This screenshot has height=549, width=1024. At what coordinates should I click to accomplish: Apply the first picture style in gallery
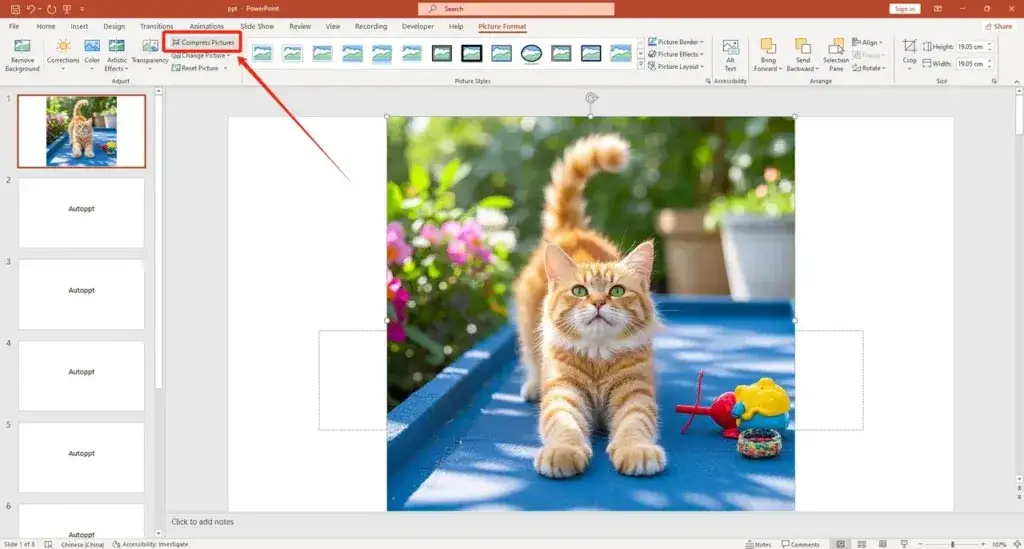click(x=263, y=54)
